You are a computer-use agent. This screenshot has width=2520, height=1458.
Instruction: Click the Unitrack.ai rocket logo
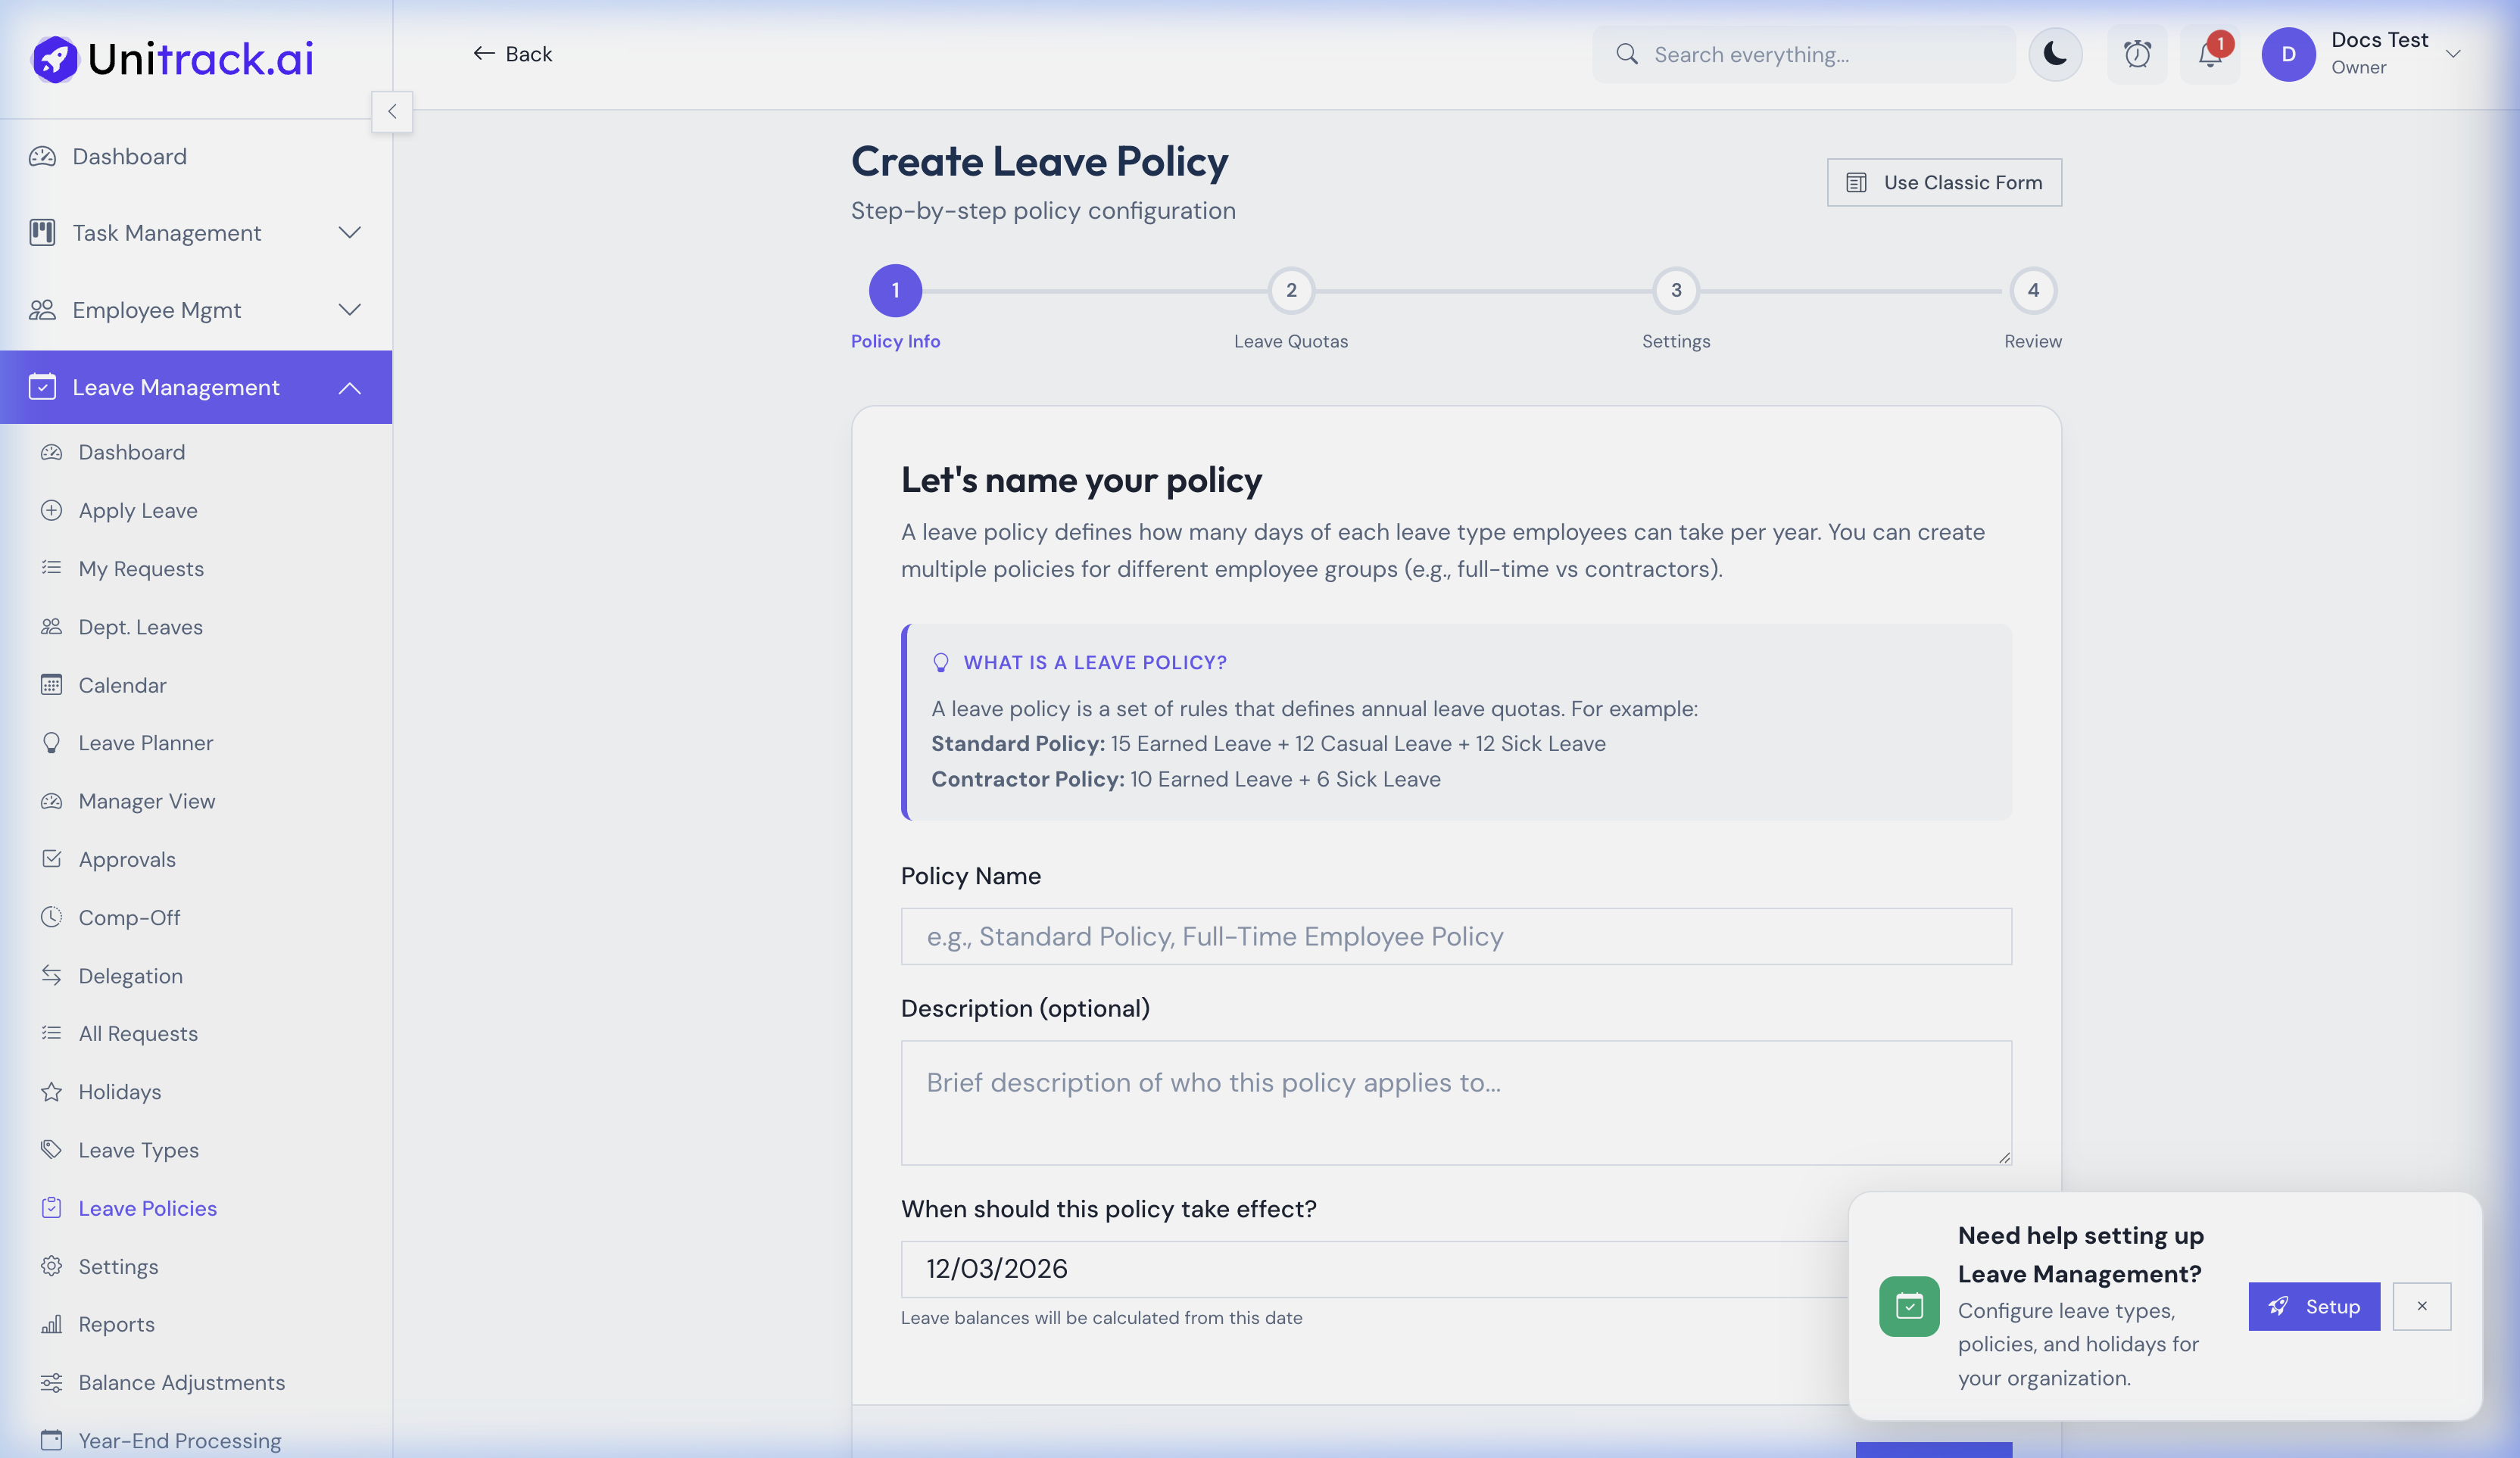[54, 58]
